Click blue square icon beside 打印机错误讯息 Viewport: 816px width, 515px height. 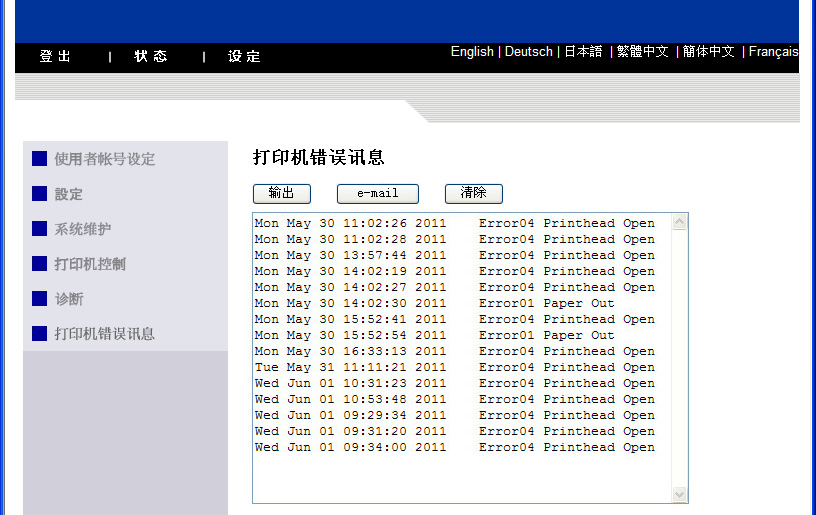[x=40, y=334]
